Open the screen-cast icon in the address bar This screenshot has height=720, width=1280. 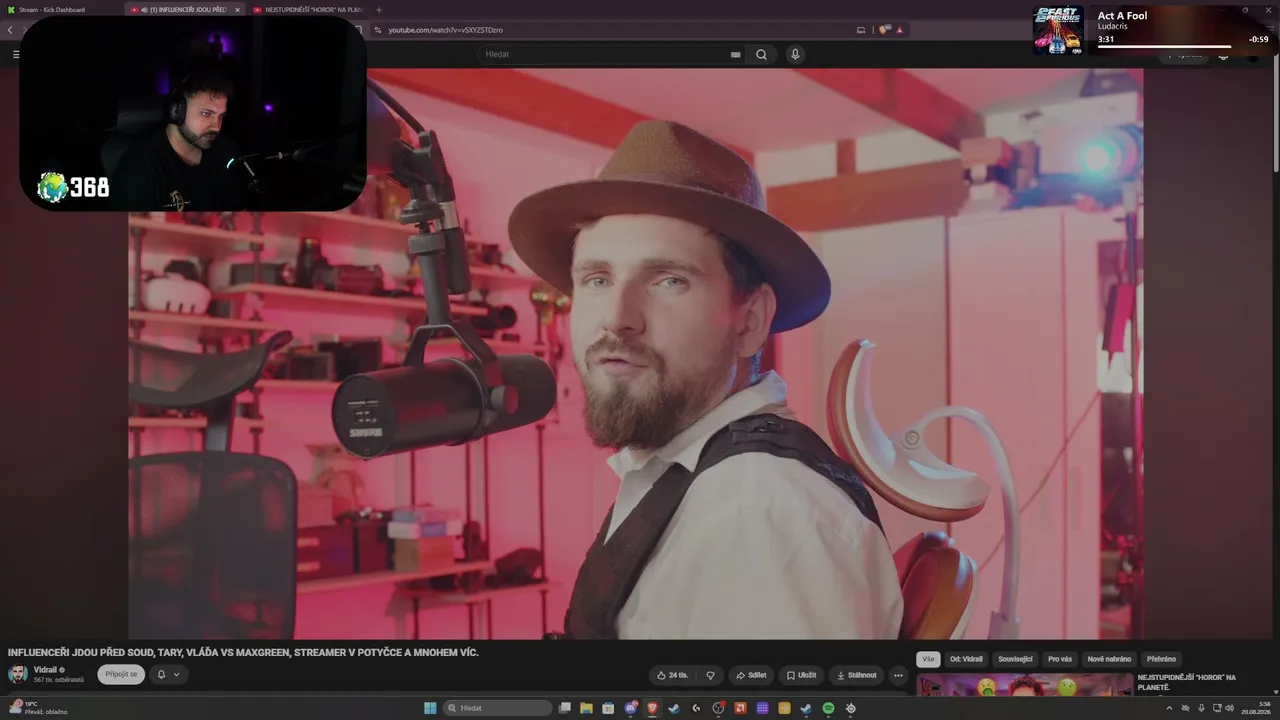click(861, 30)
